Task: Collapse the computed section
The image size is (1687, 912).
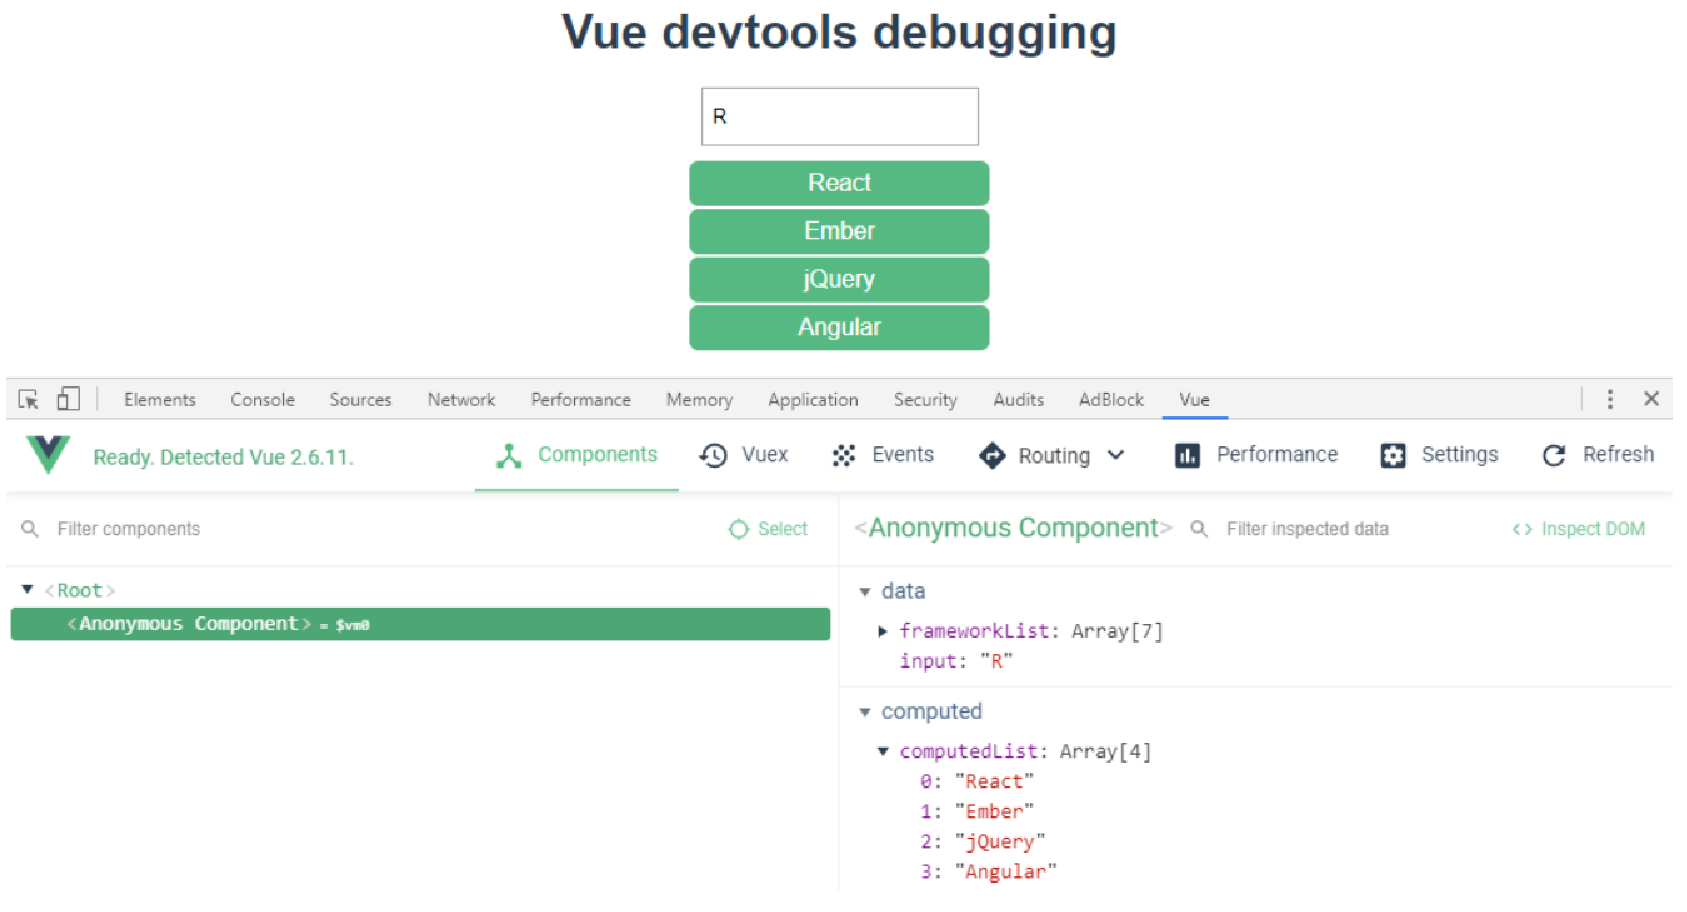Action: [865, 712]
